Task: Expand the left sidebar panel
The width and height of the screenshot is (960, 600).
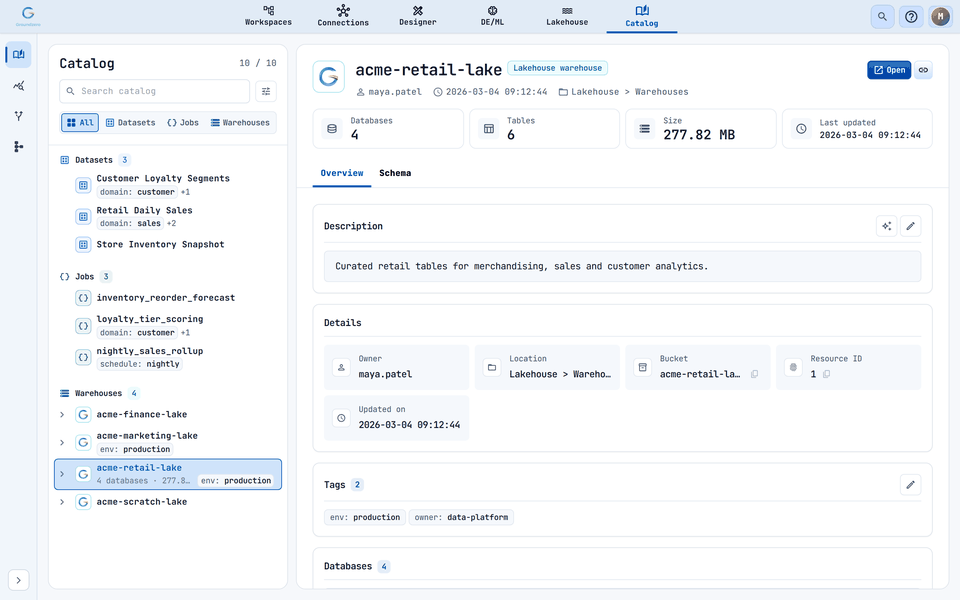Action: point(18,580)
